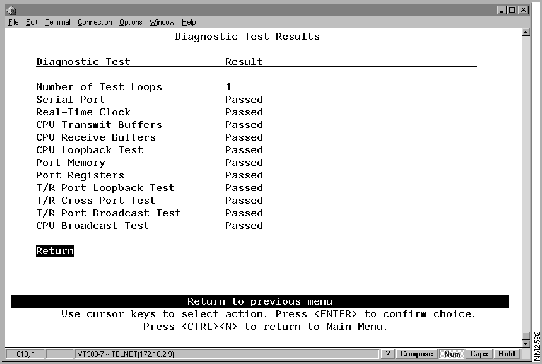Toggle the Hold indicator in status bar

[x=507, y=354]
